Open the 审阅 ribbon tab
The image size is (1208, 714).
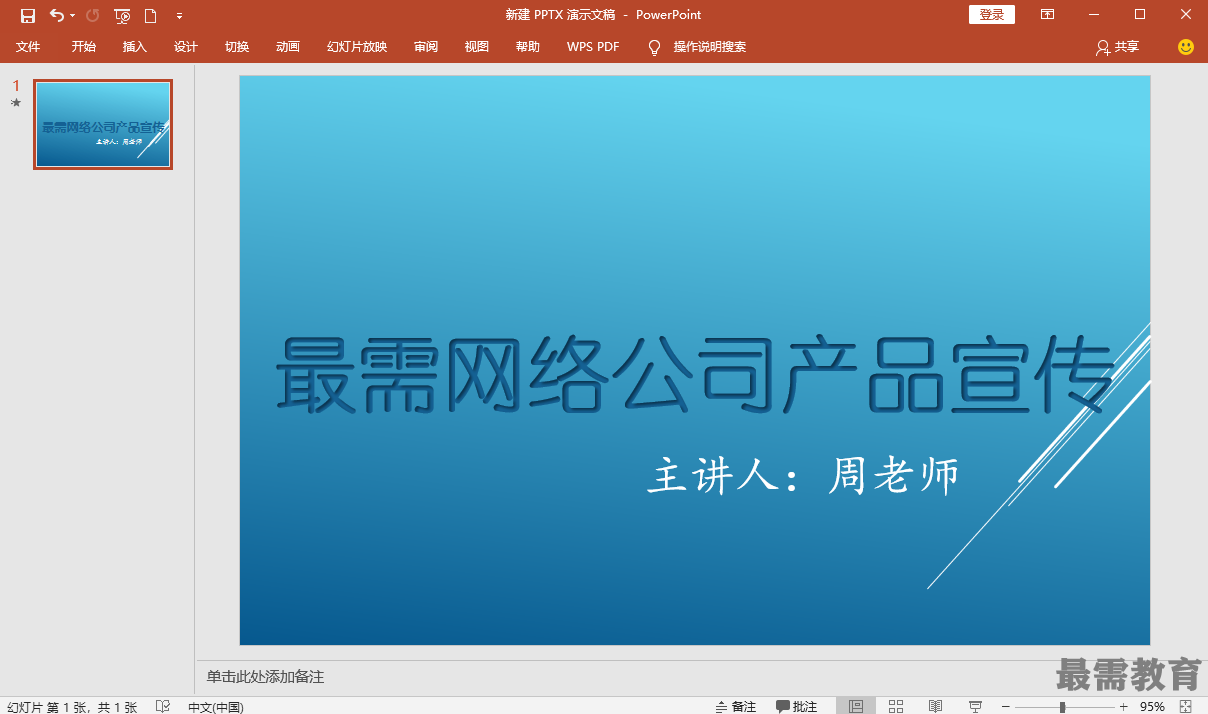(x=426, y=47)
